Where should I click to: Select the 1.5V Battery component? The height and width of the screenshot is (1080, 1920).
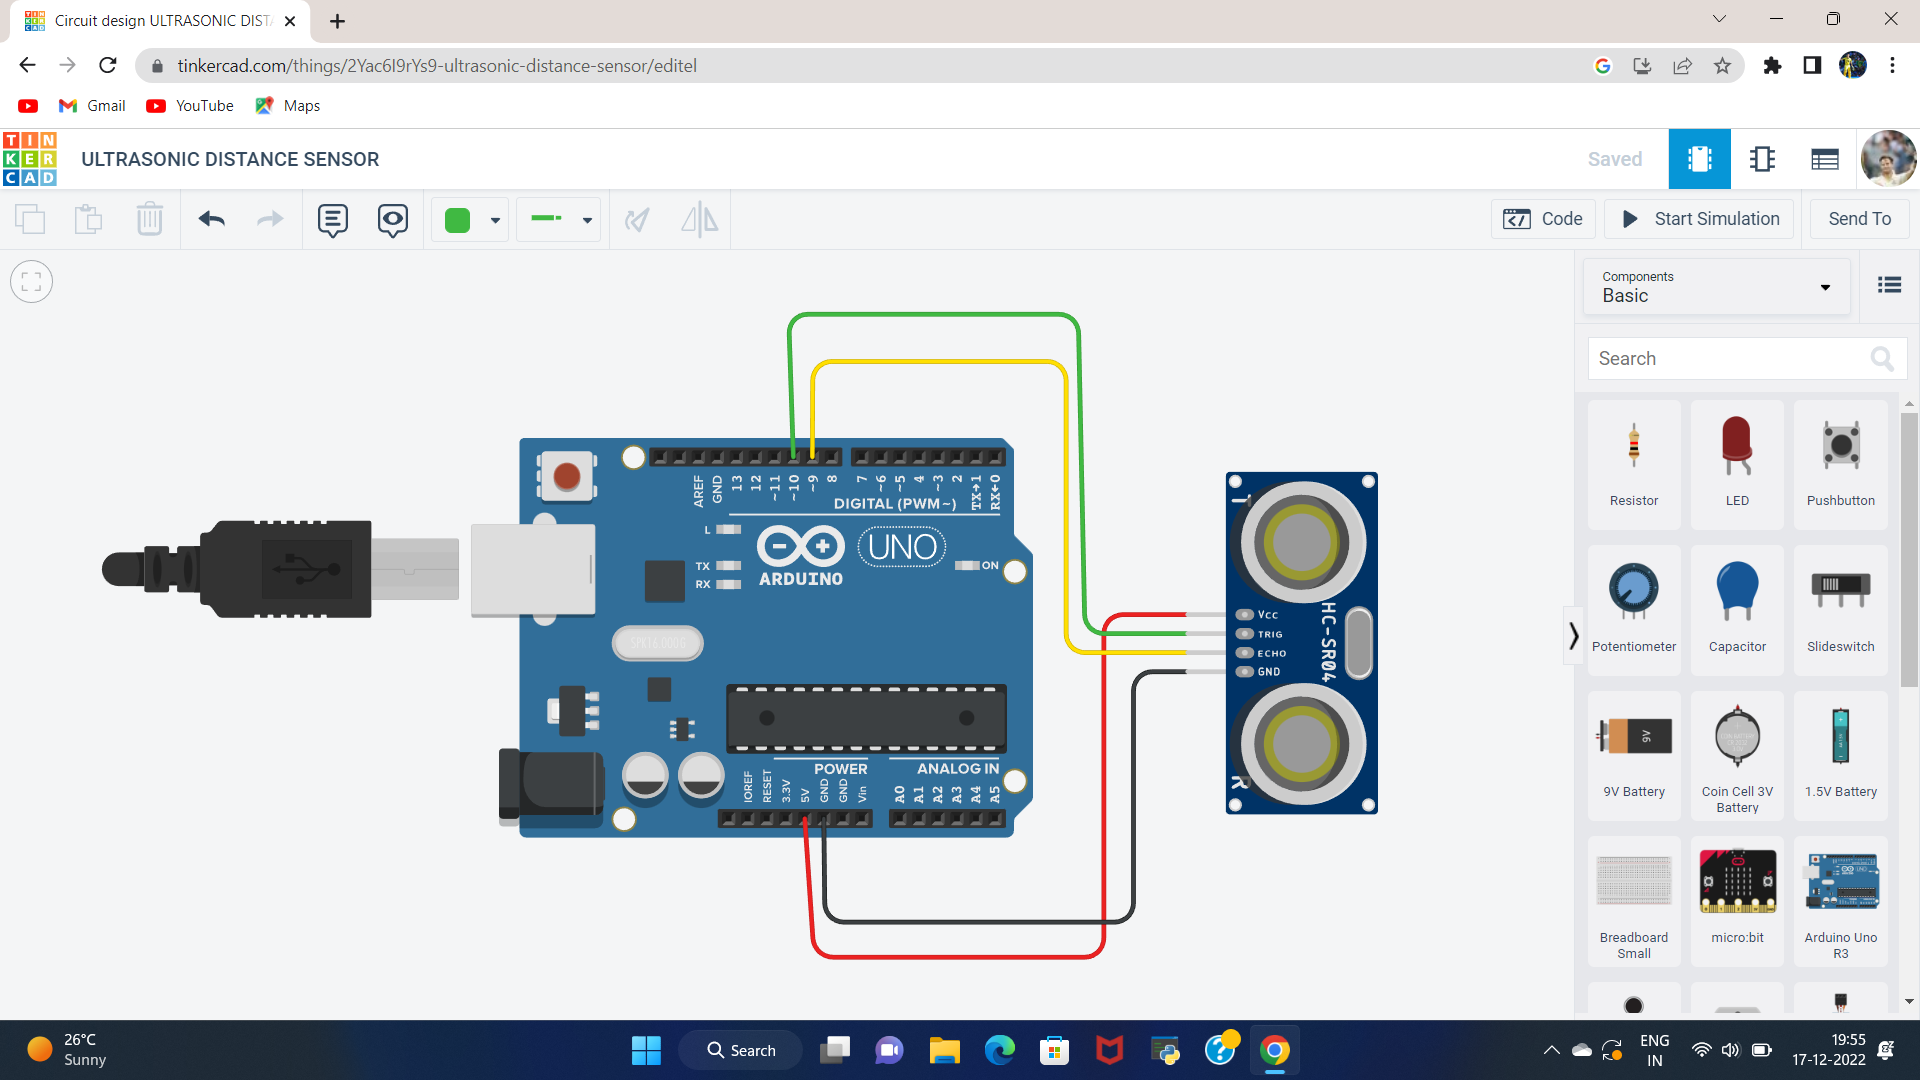coord(1840,756)
